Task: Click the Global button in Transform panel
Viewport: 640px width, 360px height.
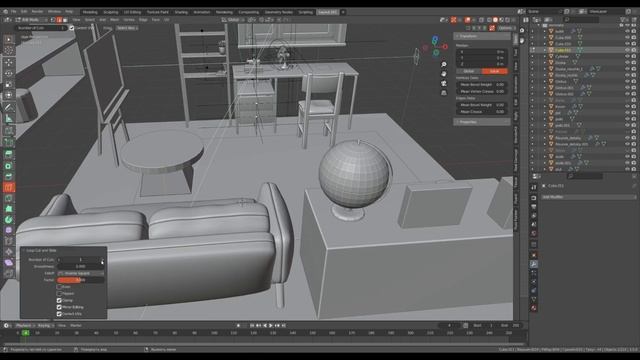Action: (x=469, y=71)
